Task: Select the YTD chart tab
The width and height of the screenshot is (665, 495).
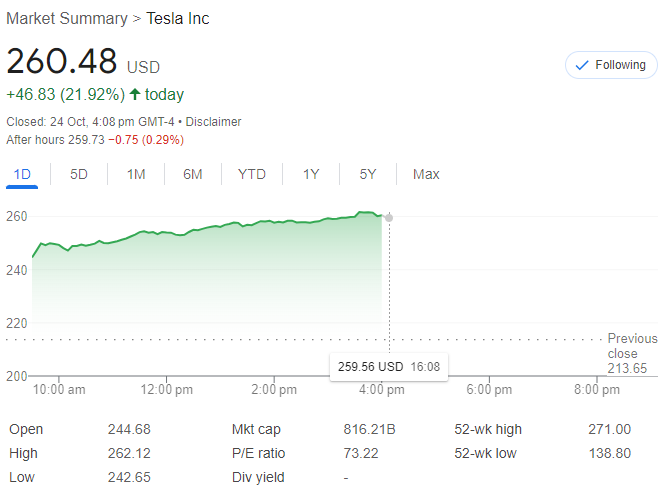Action: point(252,174)
